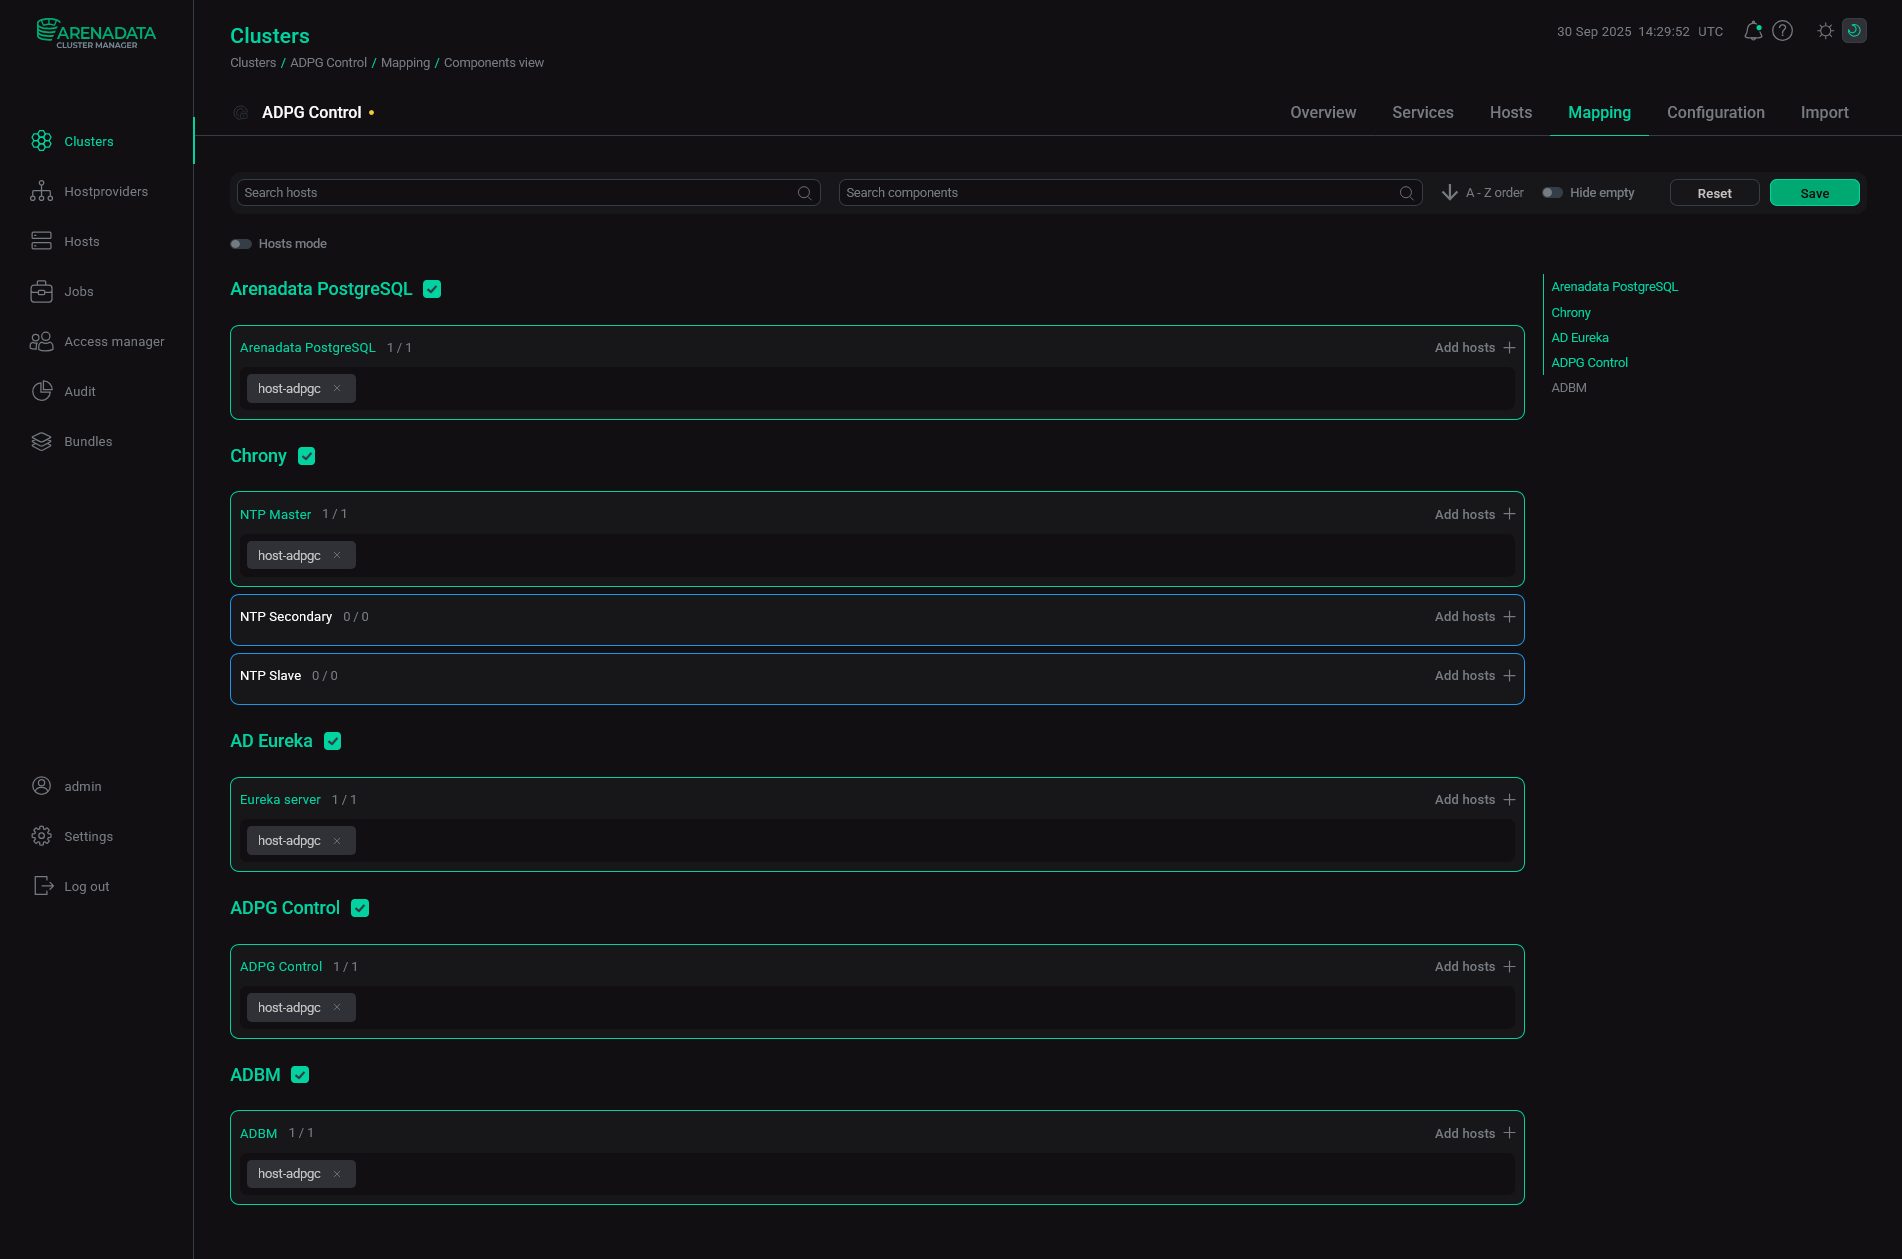The height and width of the screenshot is (1259, 1902).
Task: Toggle the Hide empty switch
Action: (1552, 192)
